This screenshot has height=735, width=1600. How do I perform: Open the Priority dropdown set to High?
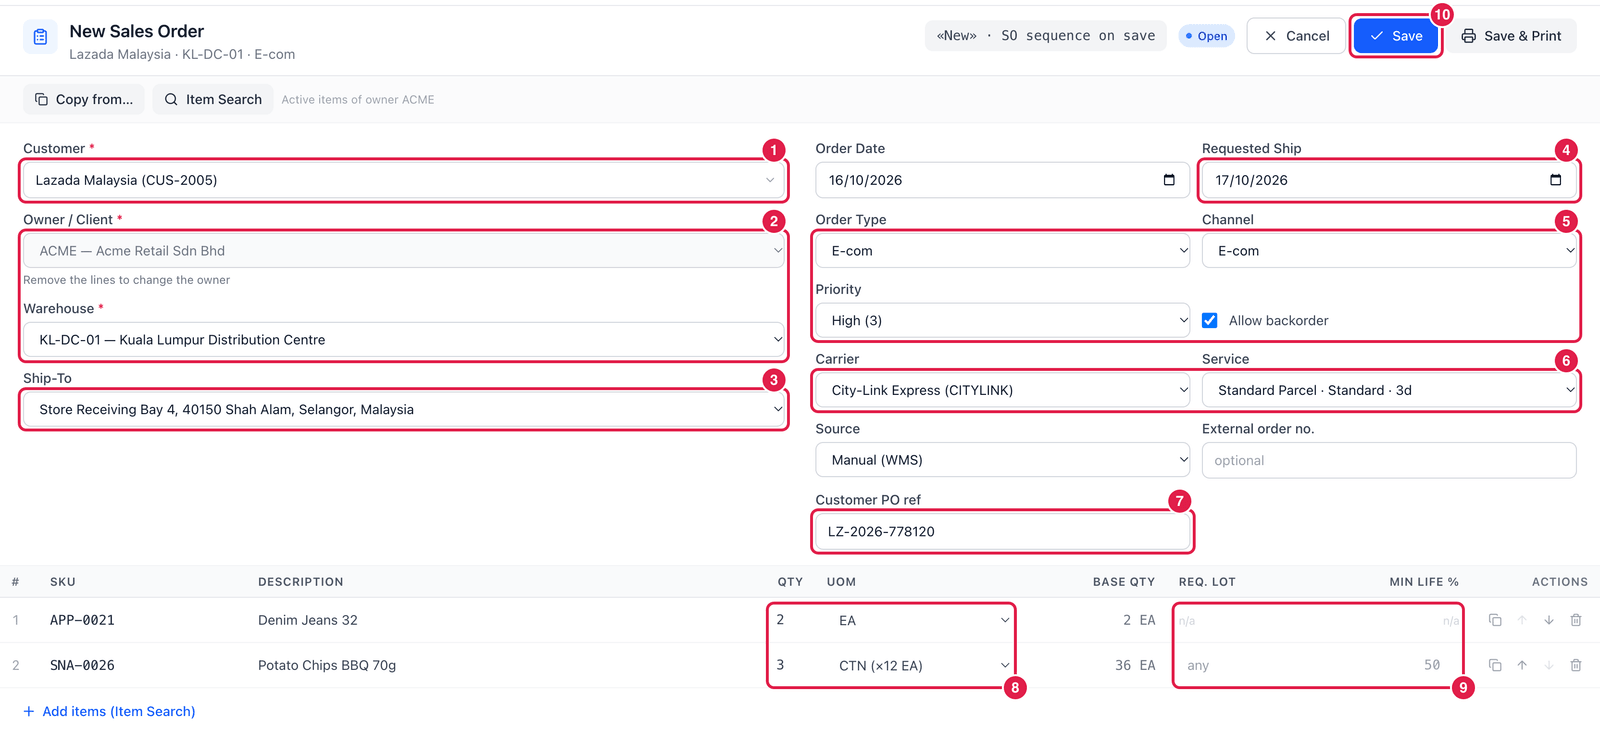(1003, 321)
